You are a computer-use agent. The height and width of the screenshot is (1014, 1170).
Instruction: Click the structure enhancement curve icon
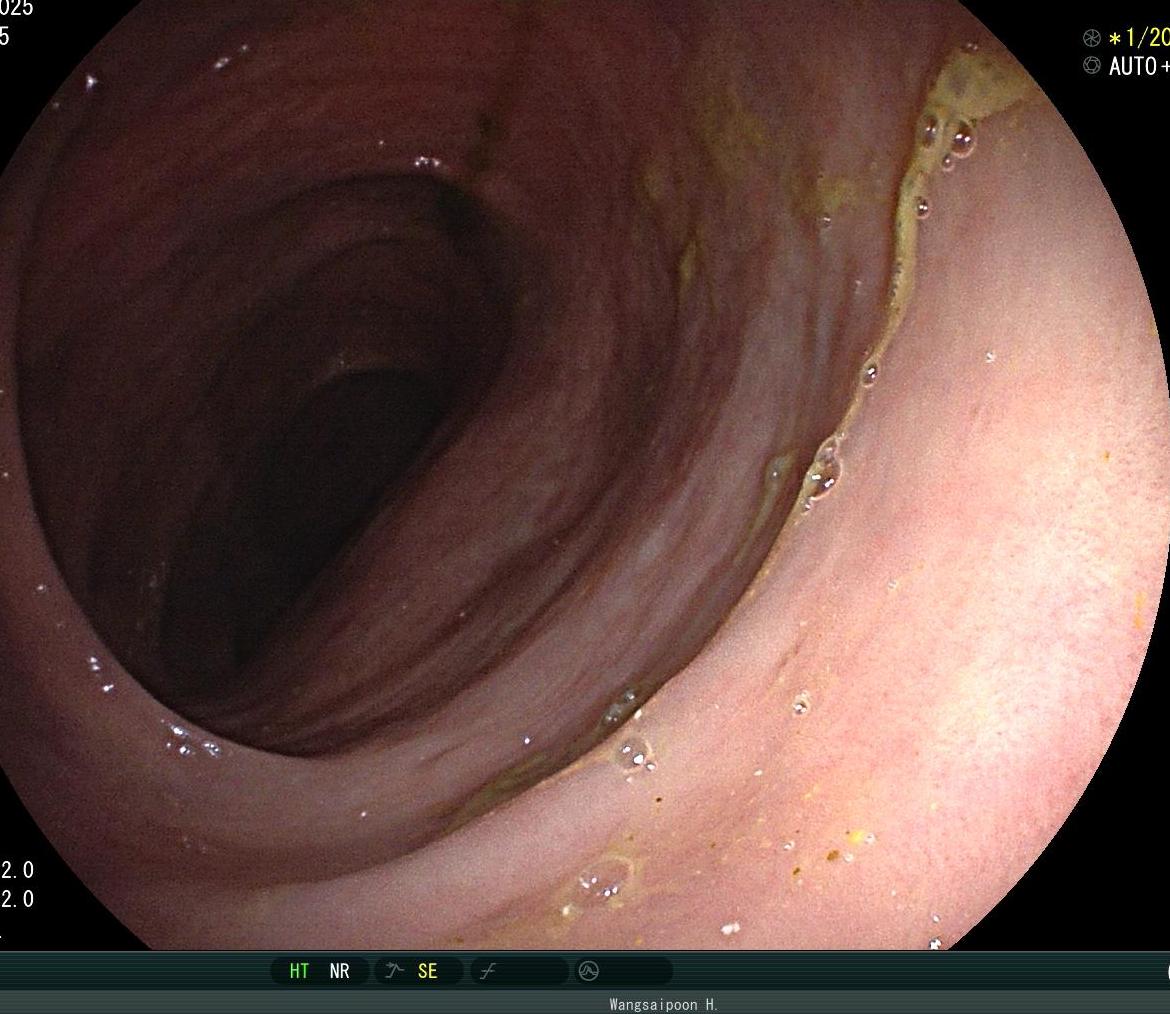coord(394,971)
